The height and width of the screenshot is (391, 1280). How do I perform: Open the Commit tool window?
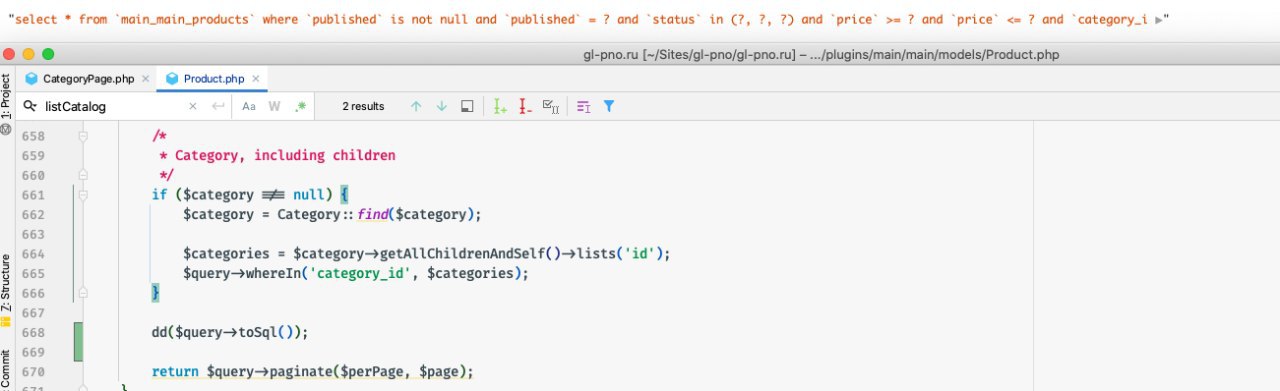coord(7,368)
